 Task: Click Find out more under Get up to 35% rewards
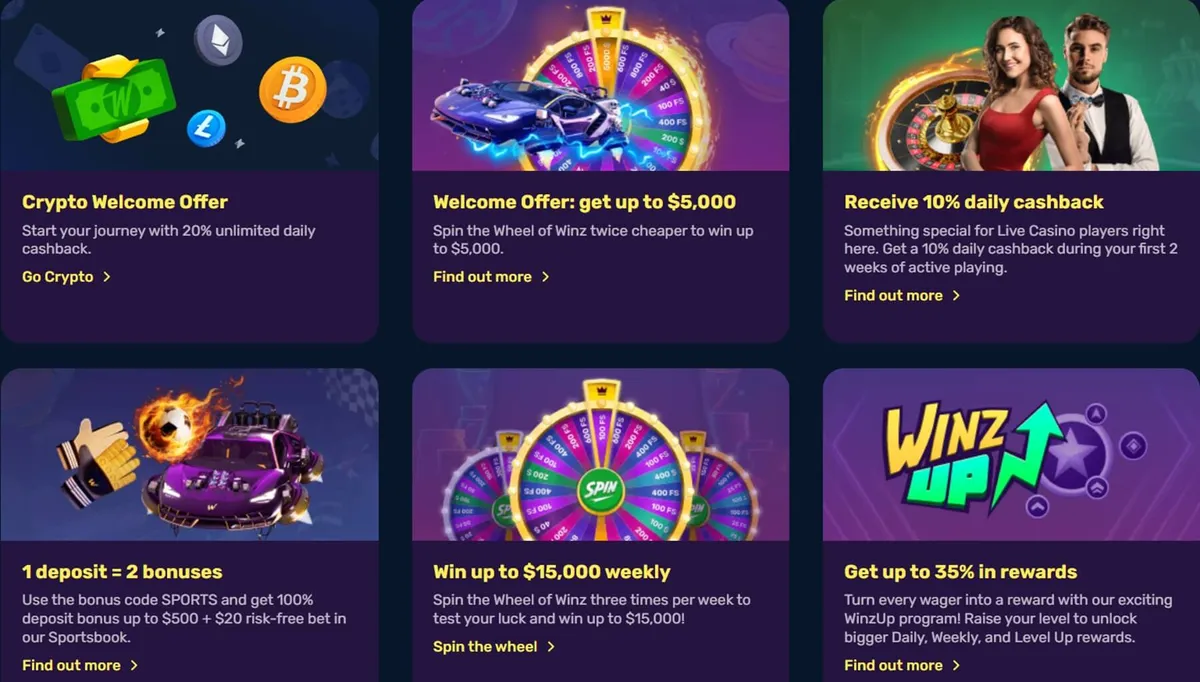pyautogui.click(x=894, y=665)
